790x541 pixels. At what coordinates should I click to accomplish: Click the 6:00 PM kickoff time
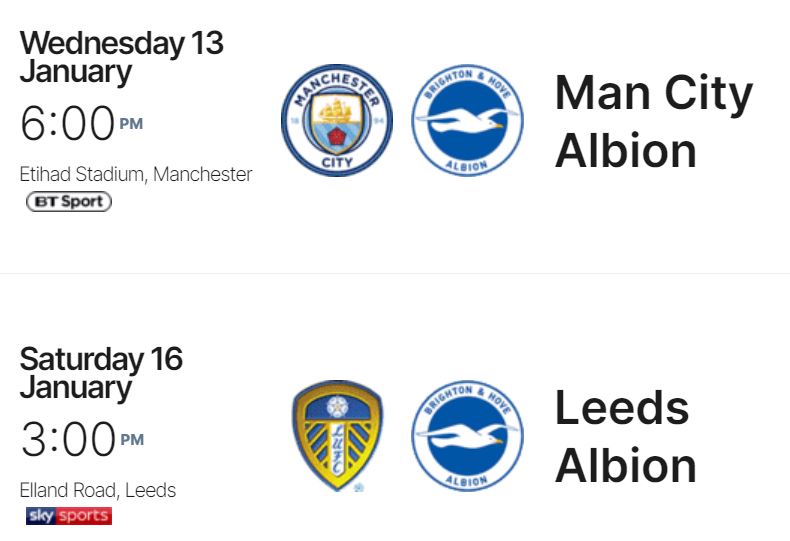82,123
